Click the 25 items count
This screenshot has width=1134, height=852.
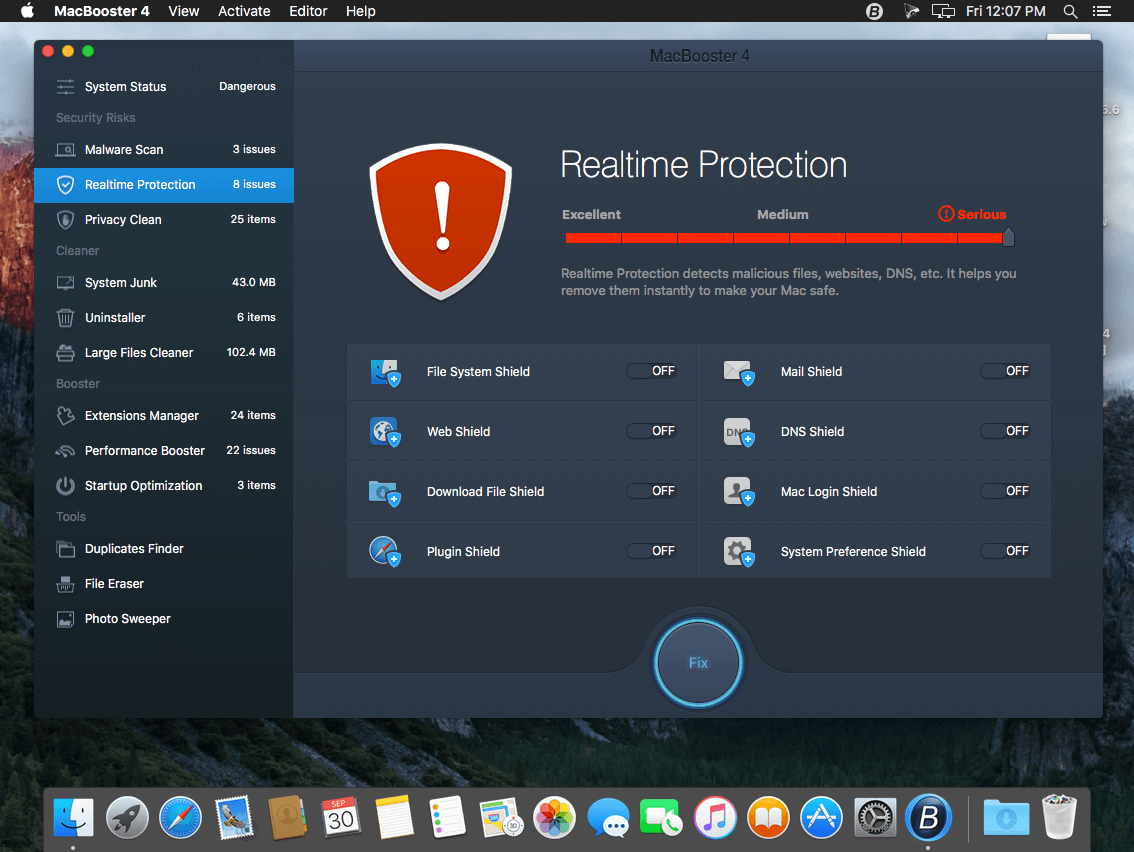(252, 219)
